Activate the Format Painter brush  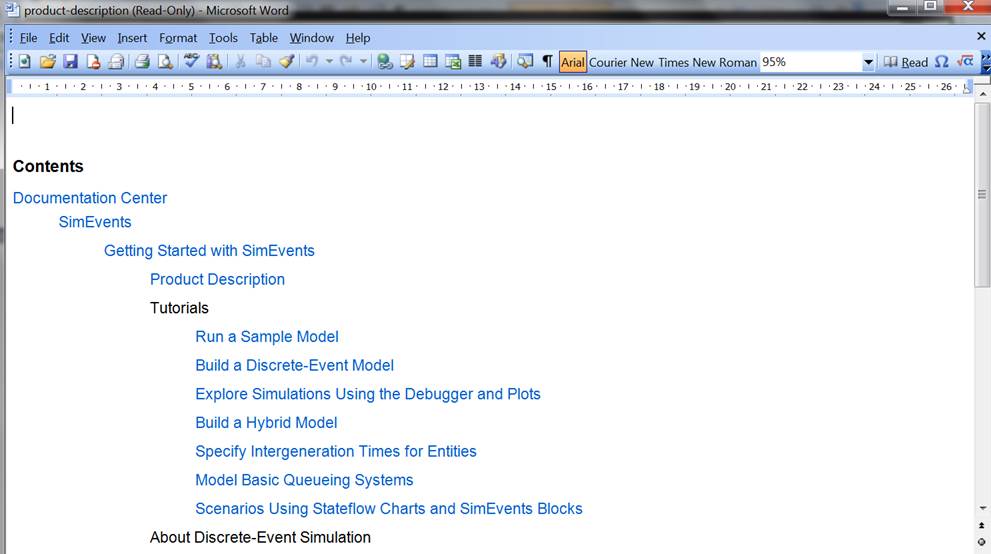coord(286,61)
